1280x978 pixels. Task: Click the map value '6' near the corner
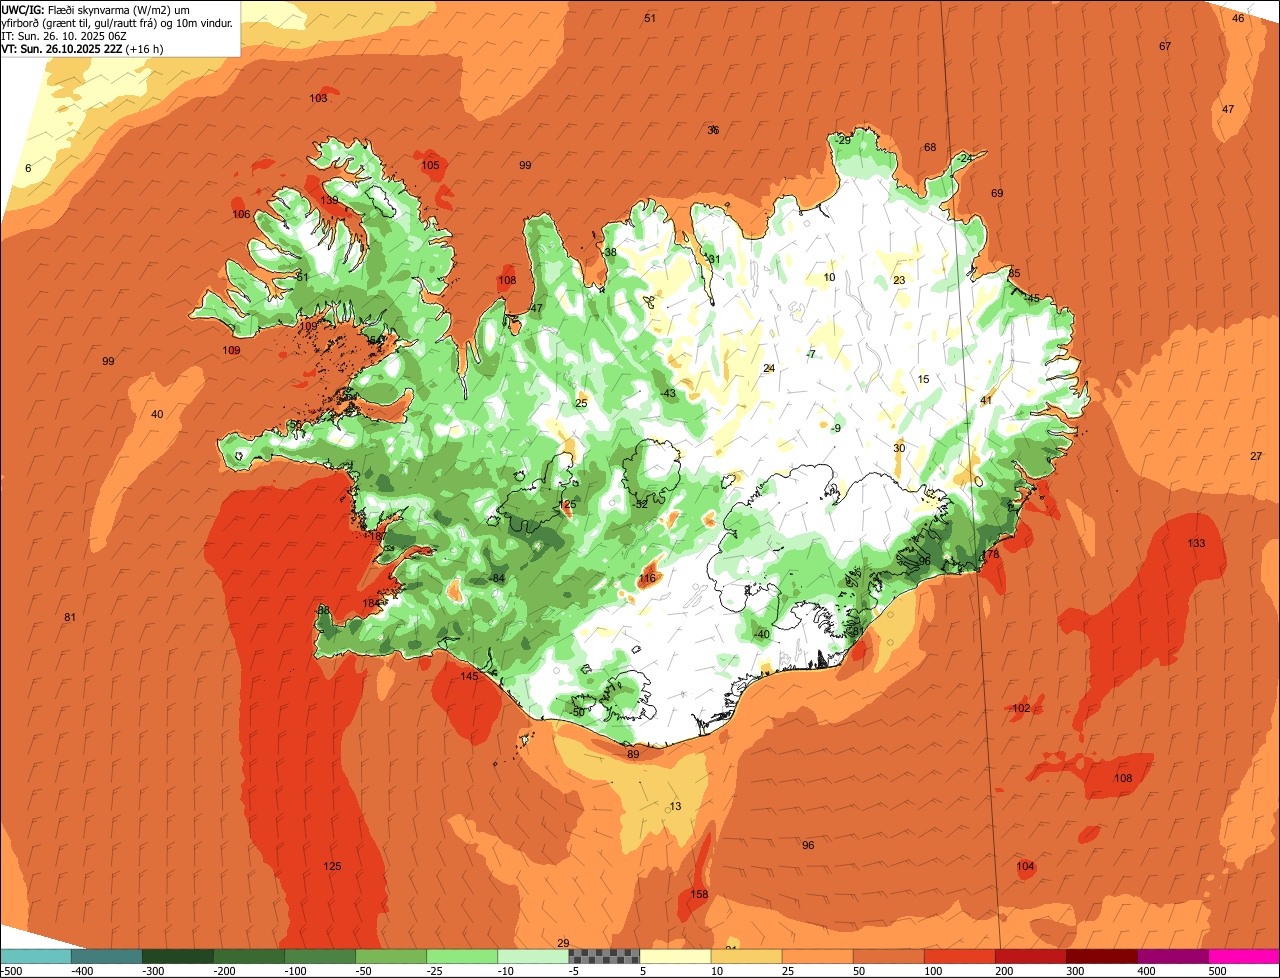28,168
